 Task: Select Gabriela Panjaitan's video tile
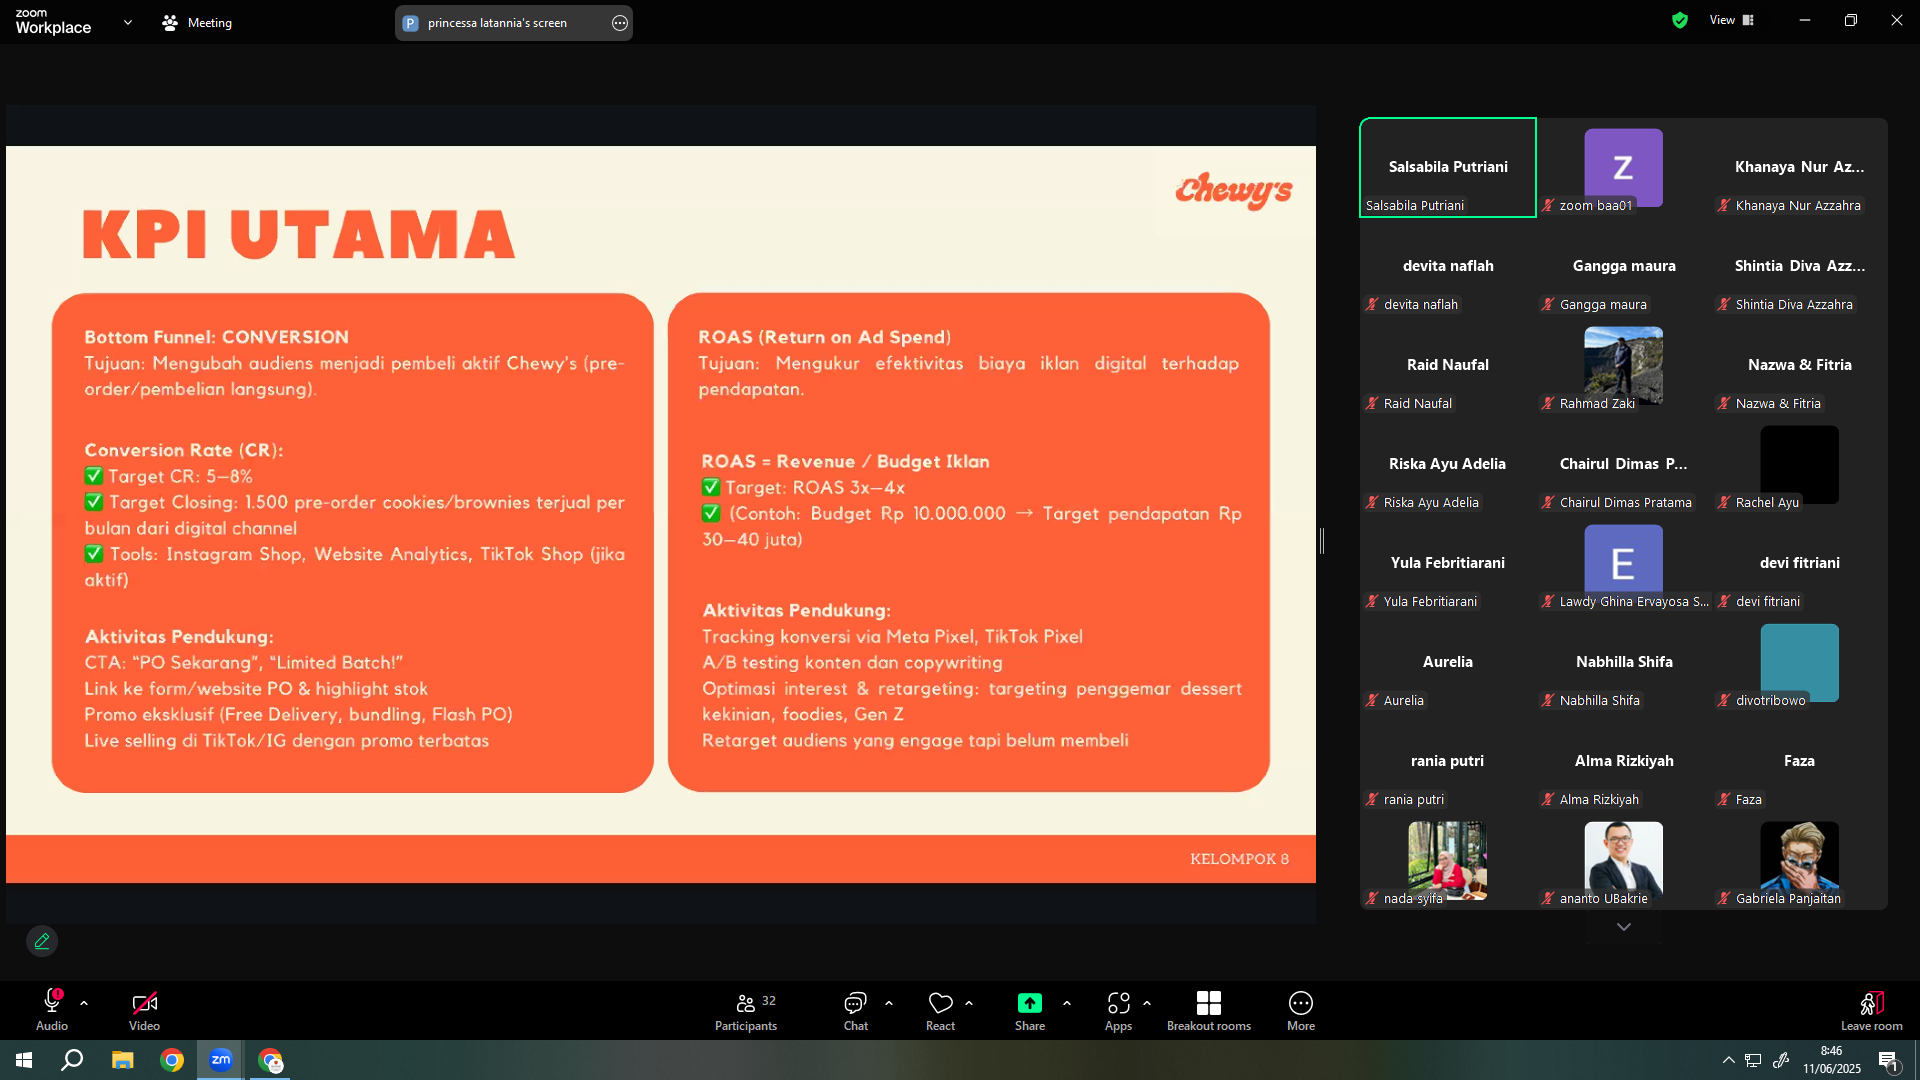coord(1800,860)
